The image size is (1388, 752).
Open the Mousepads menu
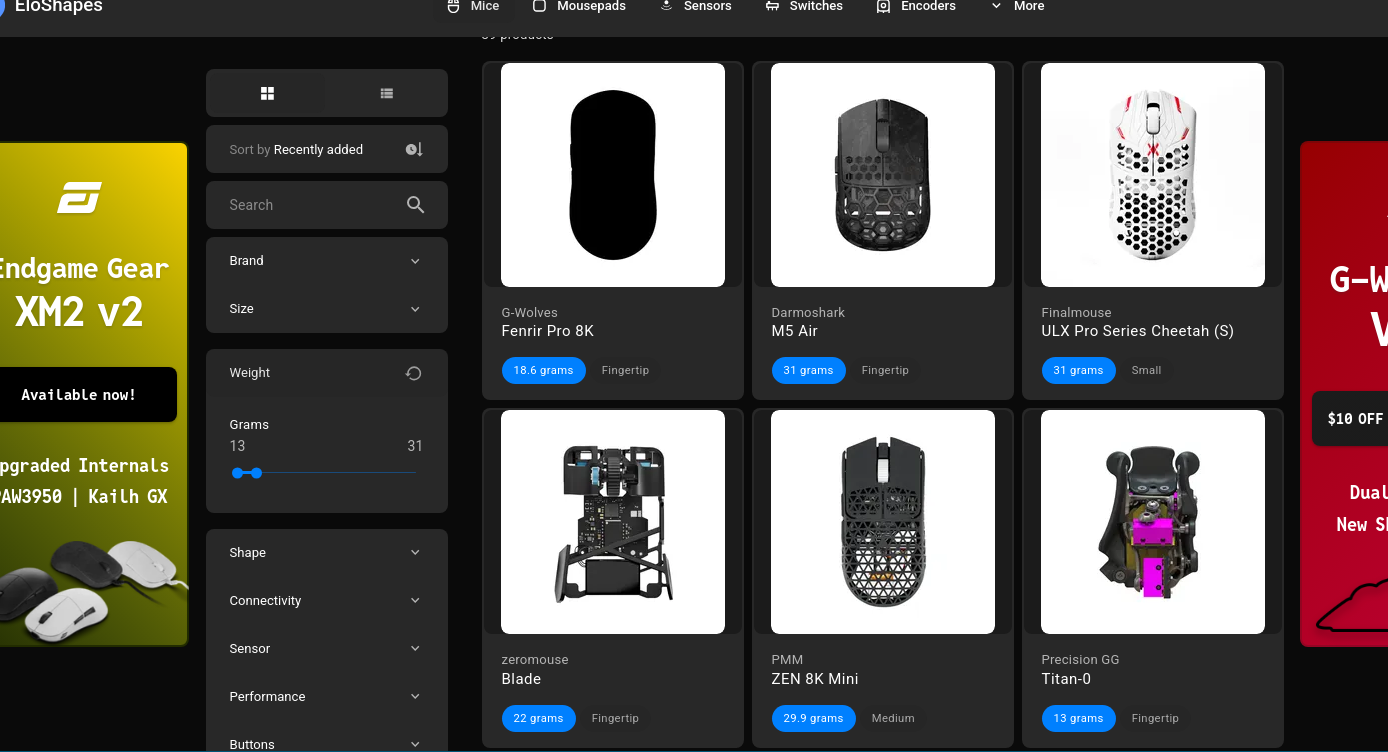click(579, 7)
